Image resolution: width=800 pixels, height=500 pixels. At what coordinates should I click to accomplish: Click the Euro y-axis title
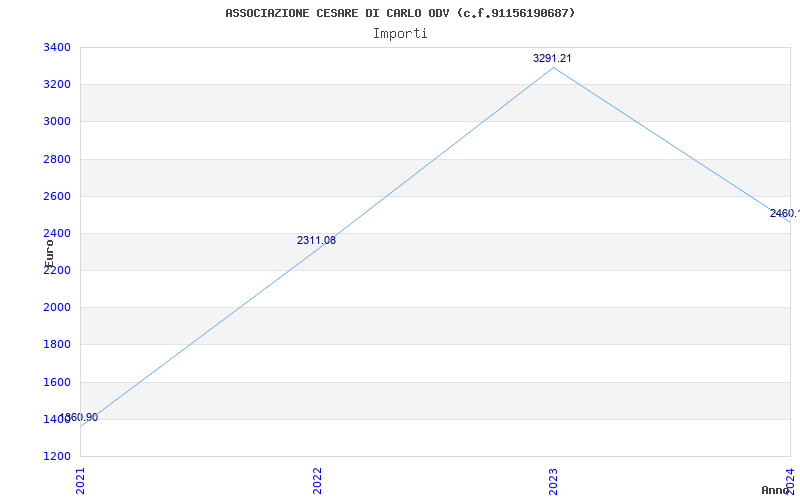coord(49,254)
